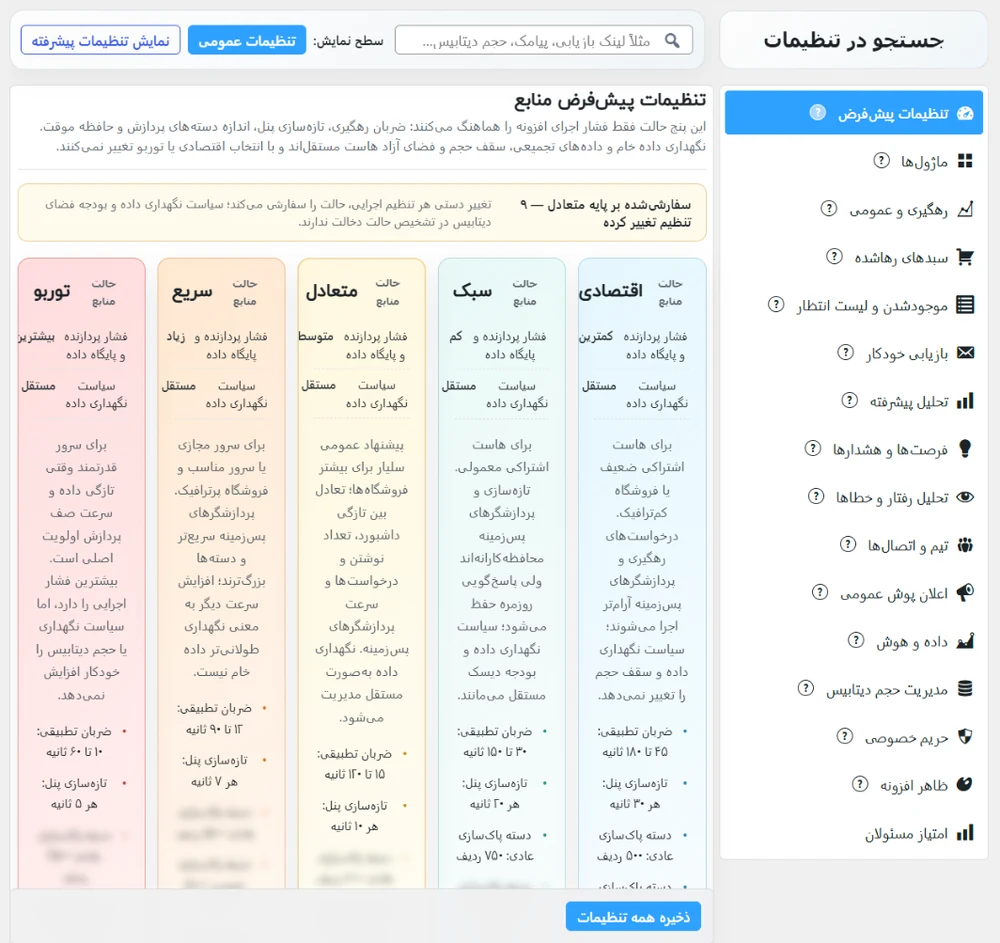Go to رهگیری و عمومی settings
The width and height of the screenshot is (1000, 943).
(x=853, y=209)
